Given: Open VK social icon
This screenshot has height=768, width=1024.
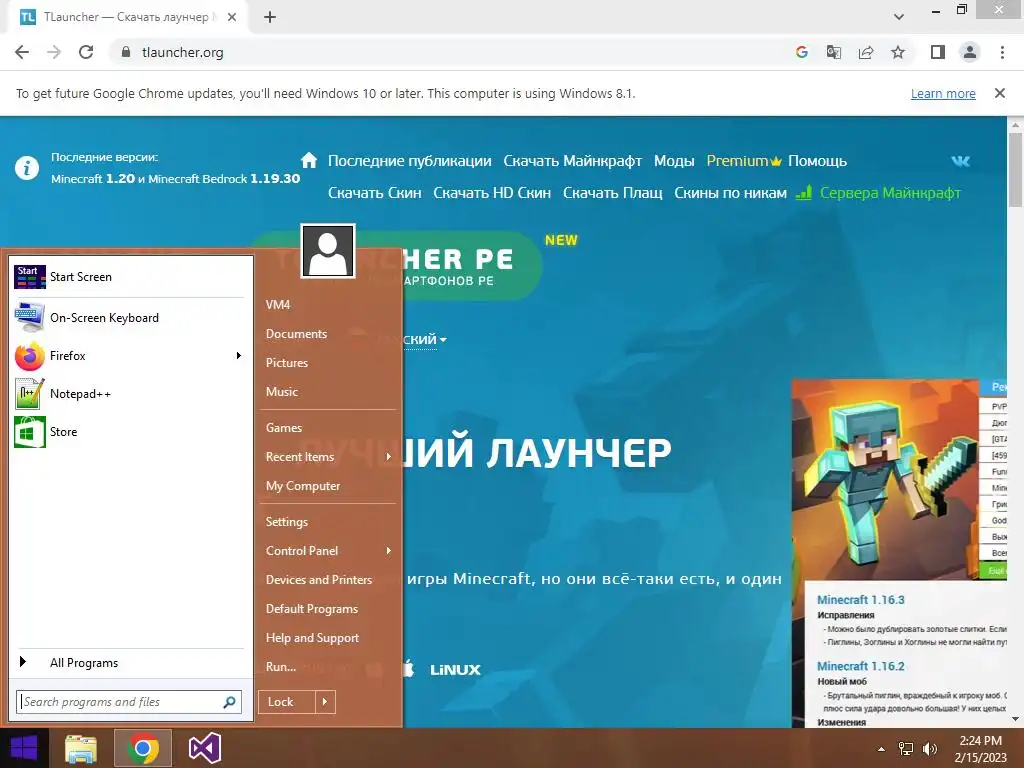Looking at the screenshot, I should (961, 161).
